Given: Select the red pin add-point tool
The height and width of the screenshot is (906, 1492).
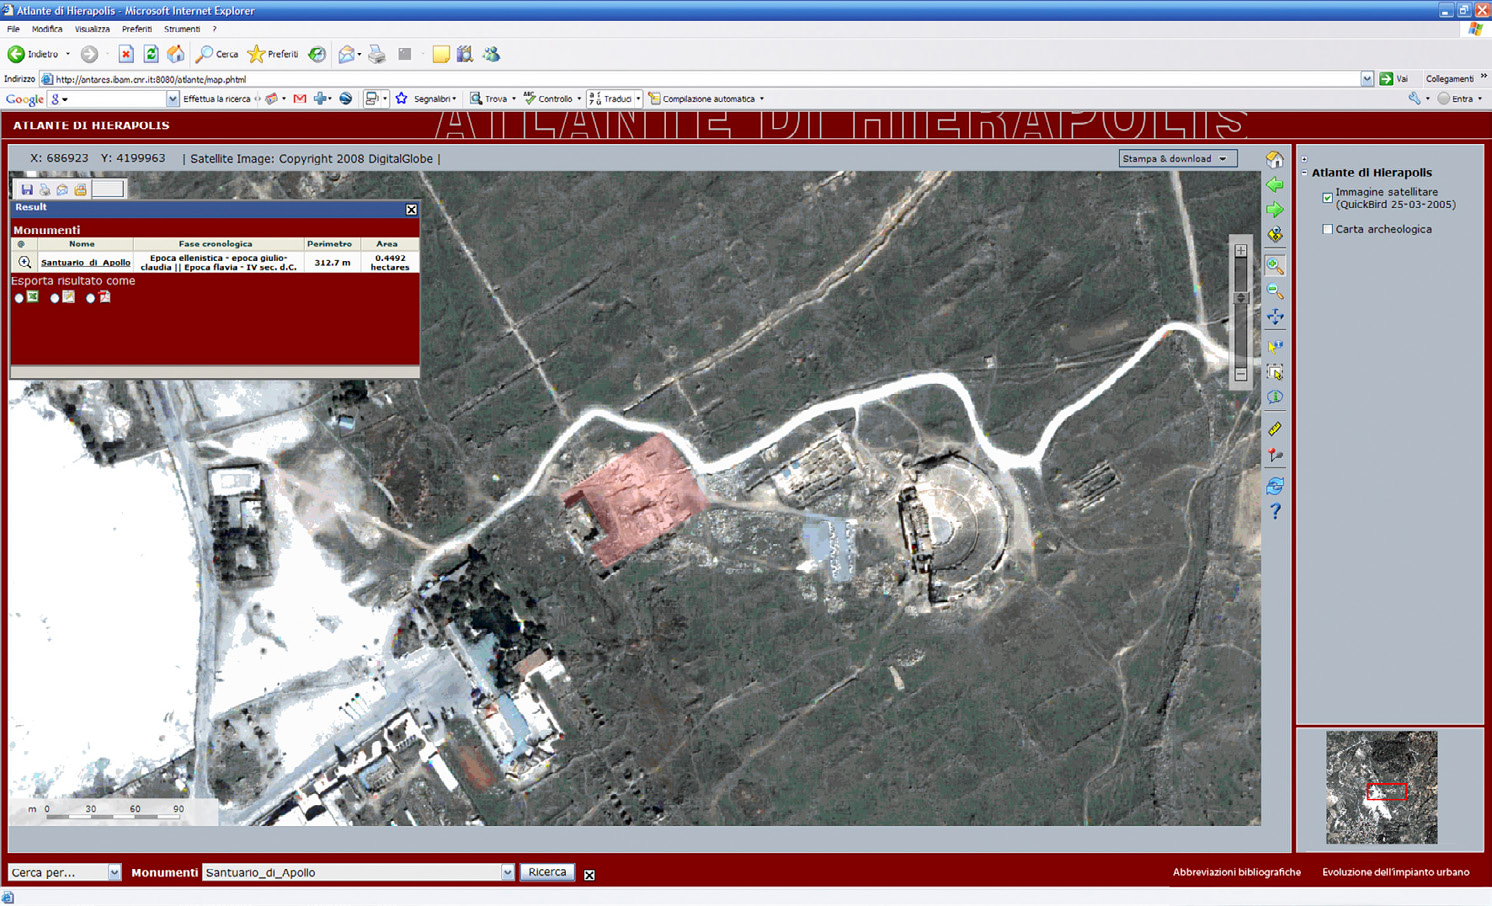Looking at the screenshot, I should [x=1274, y=455].
